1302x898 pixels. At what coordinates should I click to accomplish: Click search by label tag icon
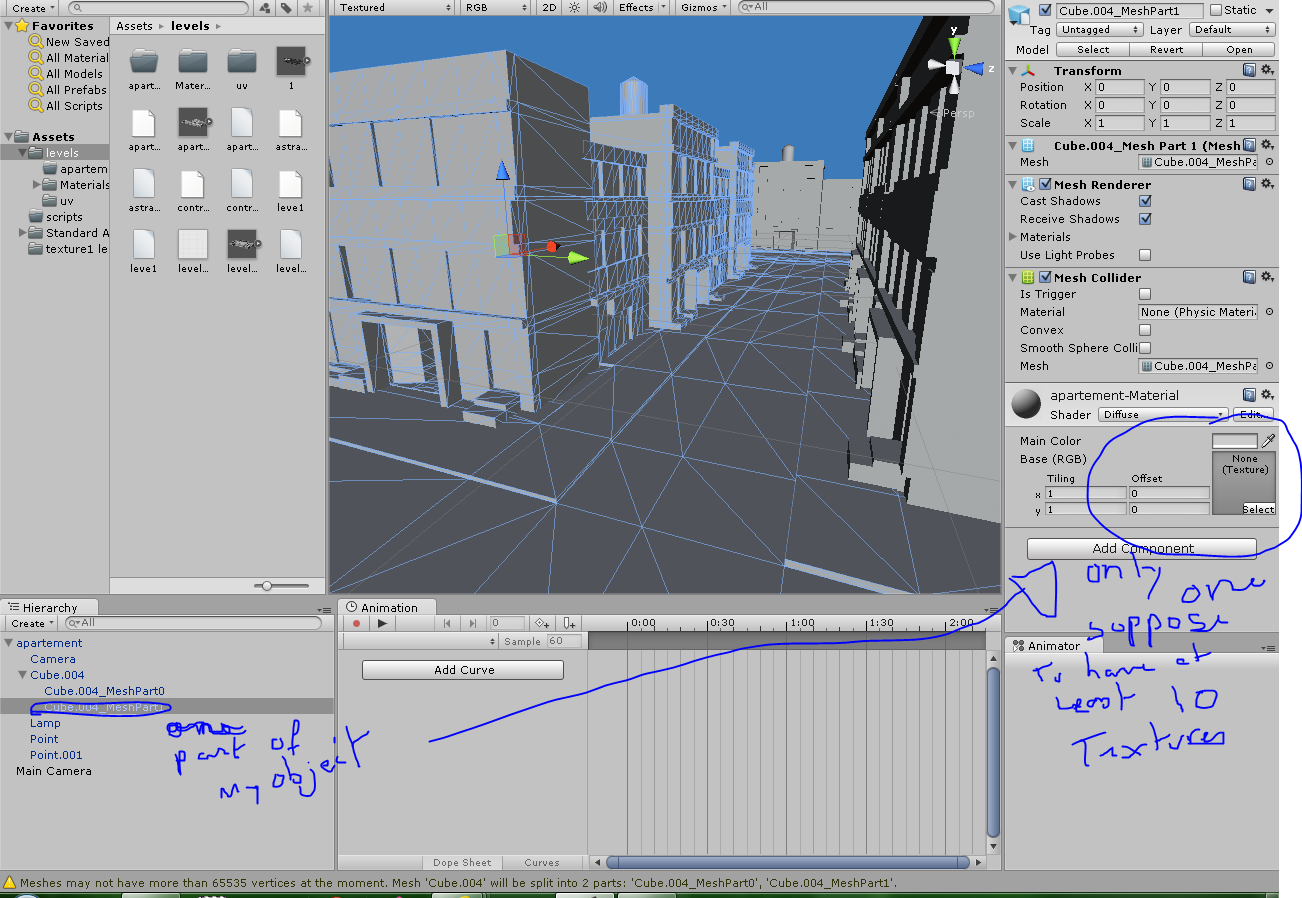pyautogui.click(x=286, y=8)
